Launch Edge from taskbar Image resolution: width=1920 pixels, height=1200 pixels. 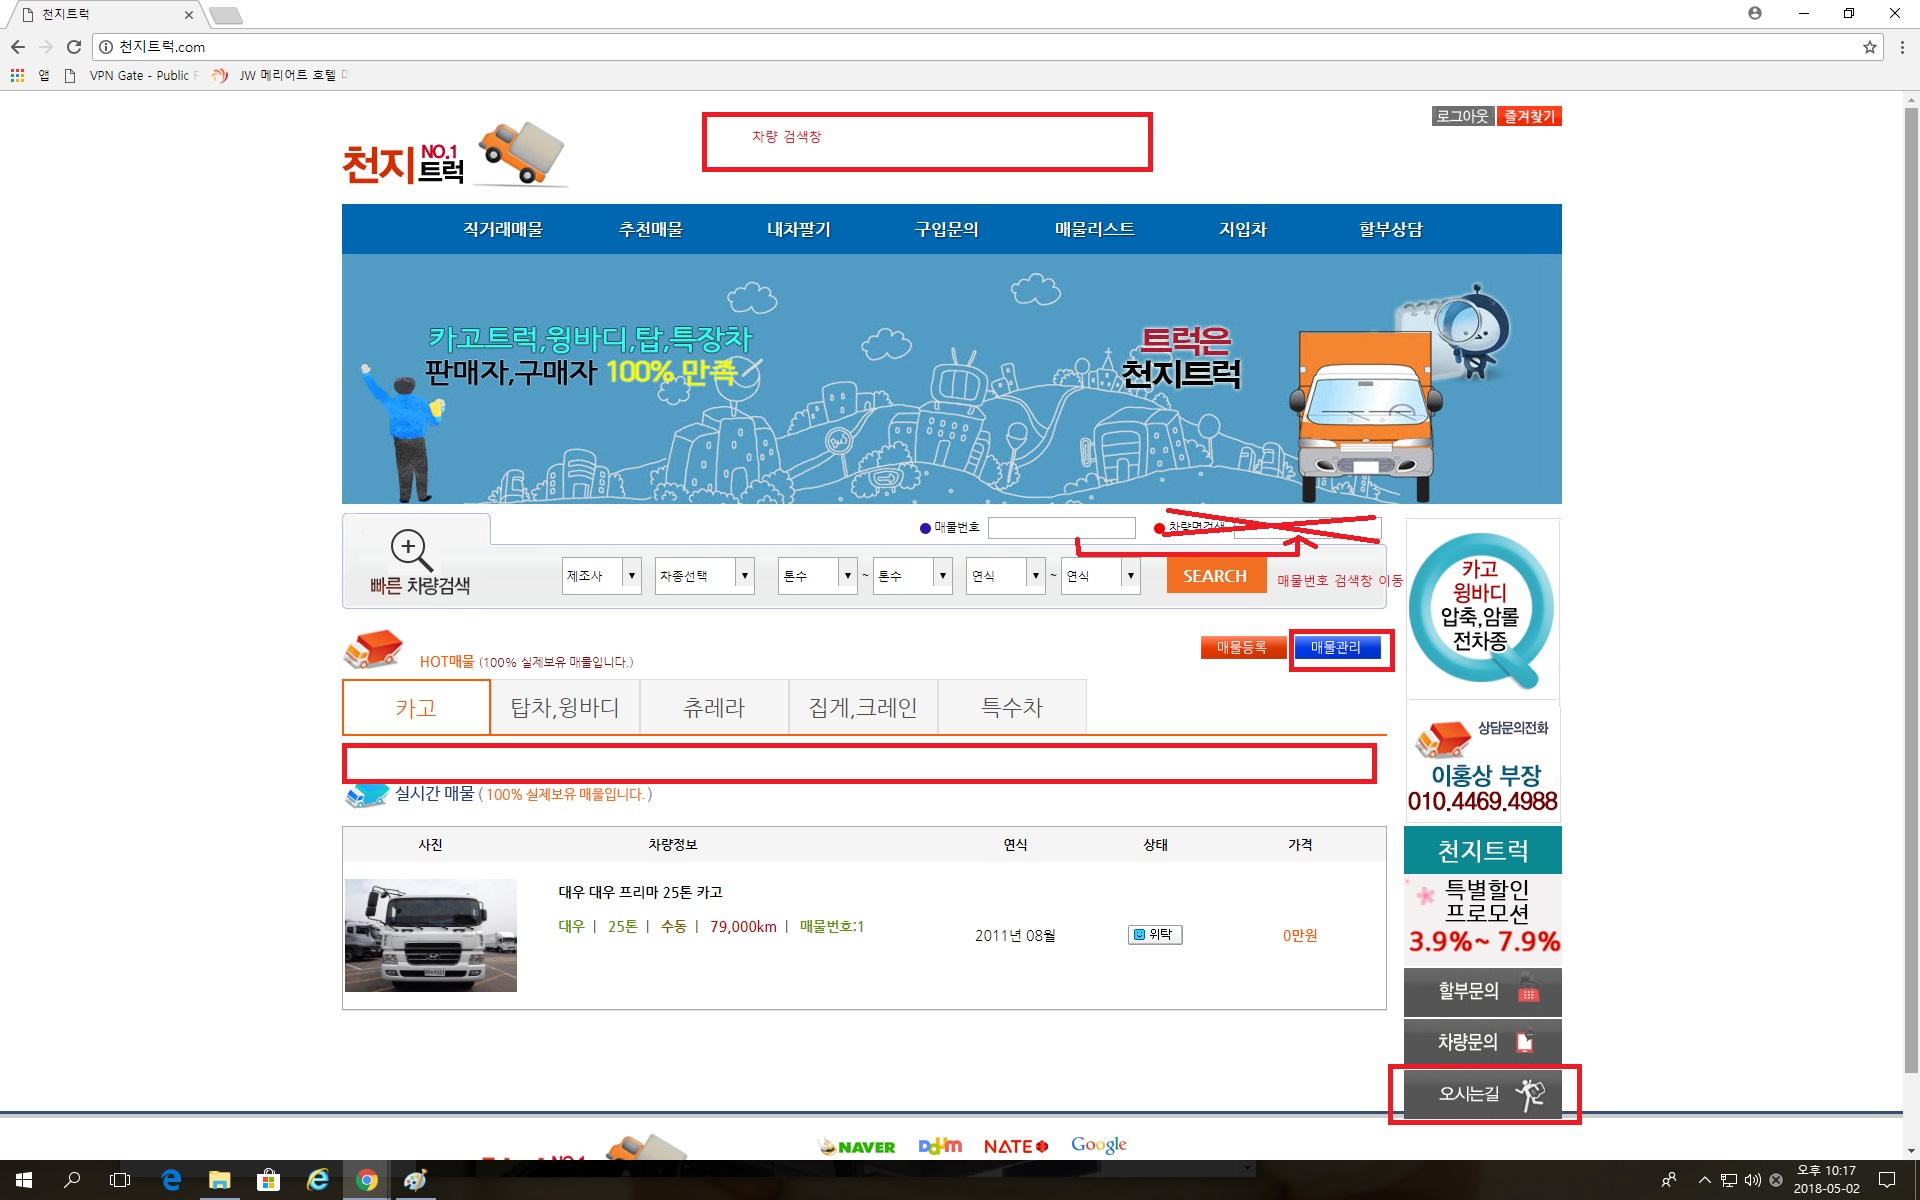pyautogui.click(x=171, y=1180)
